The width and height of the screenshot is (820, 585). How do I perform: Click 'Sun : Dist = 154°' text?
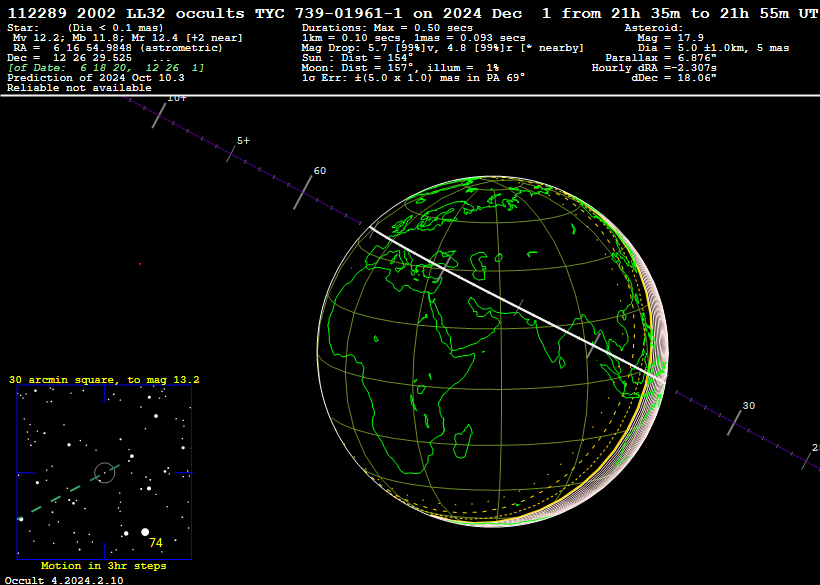tap(357, 58)
